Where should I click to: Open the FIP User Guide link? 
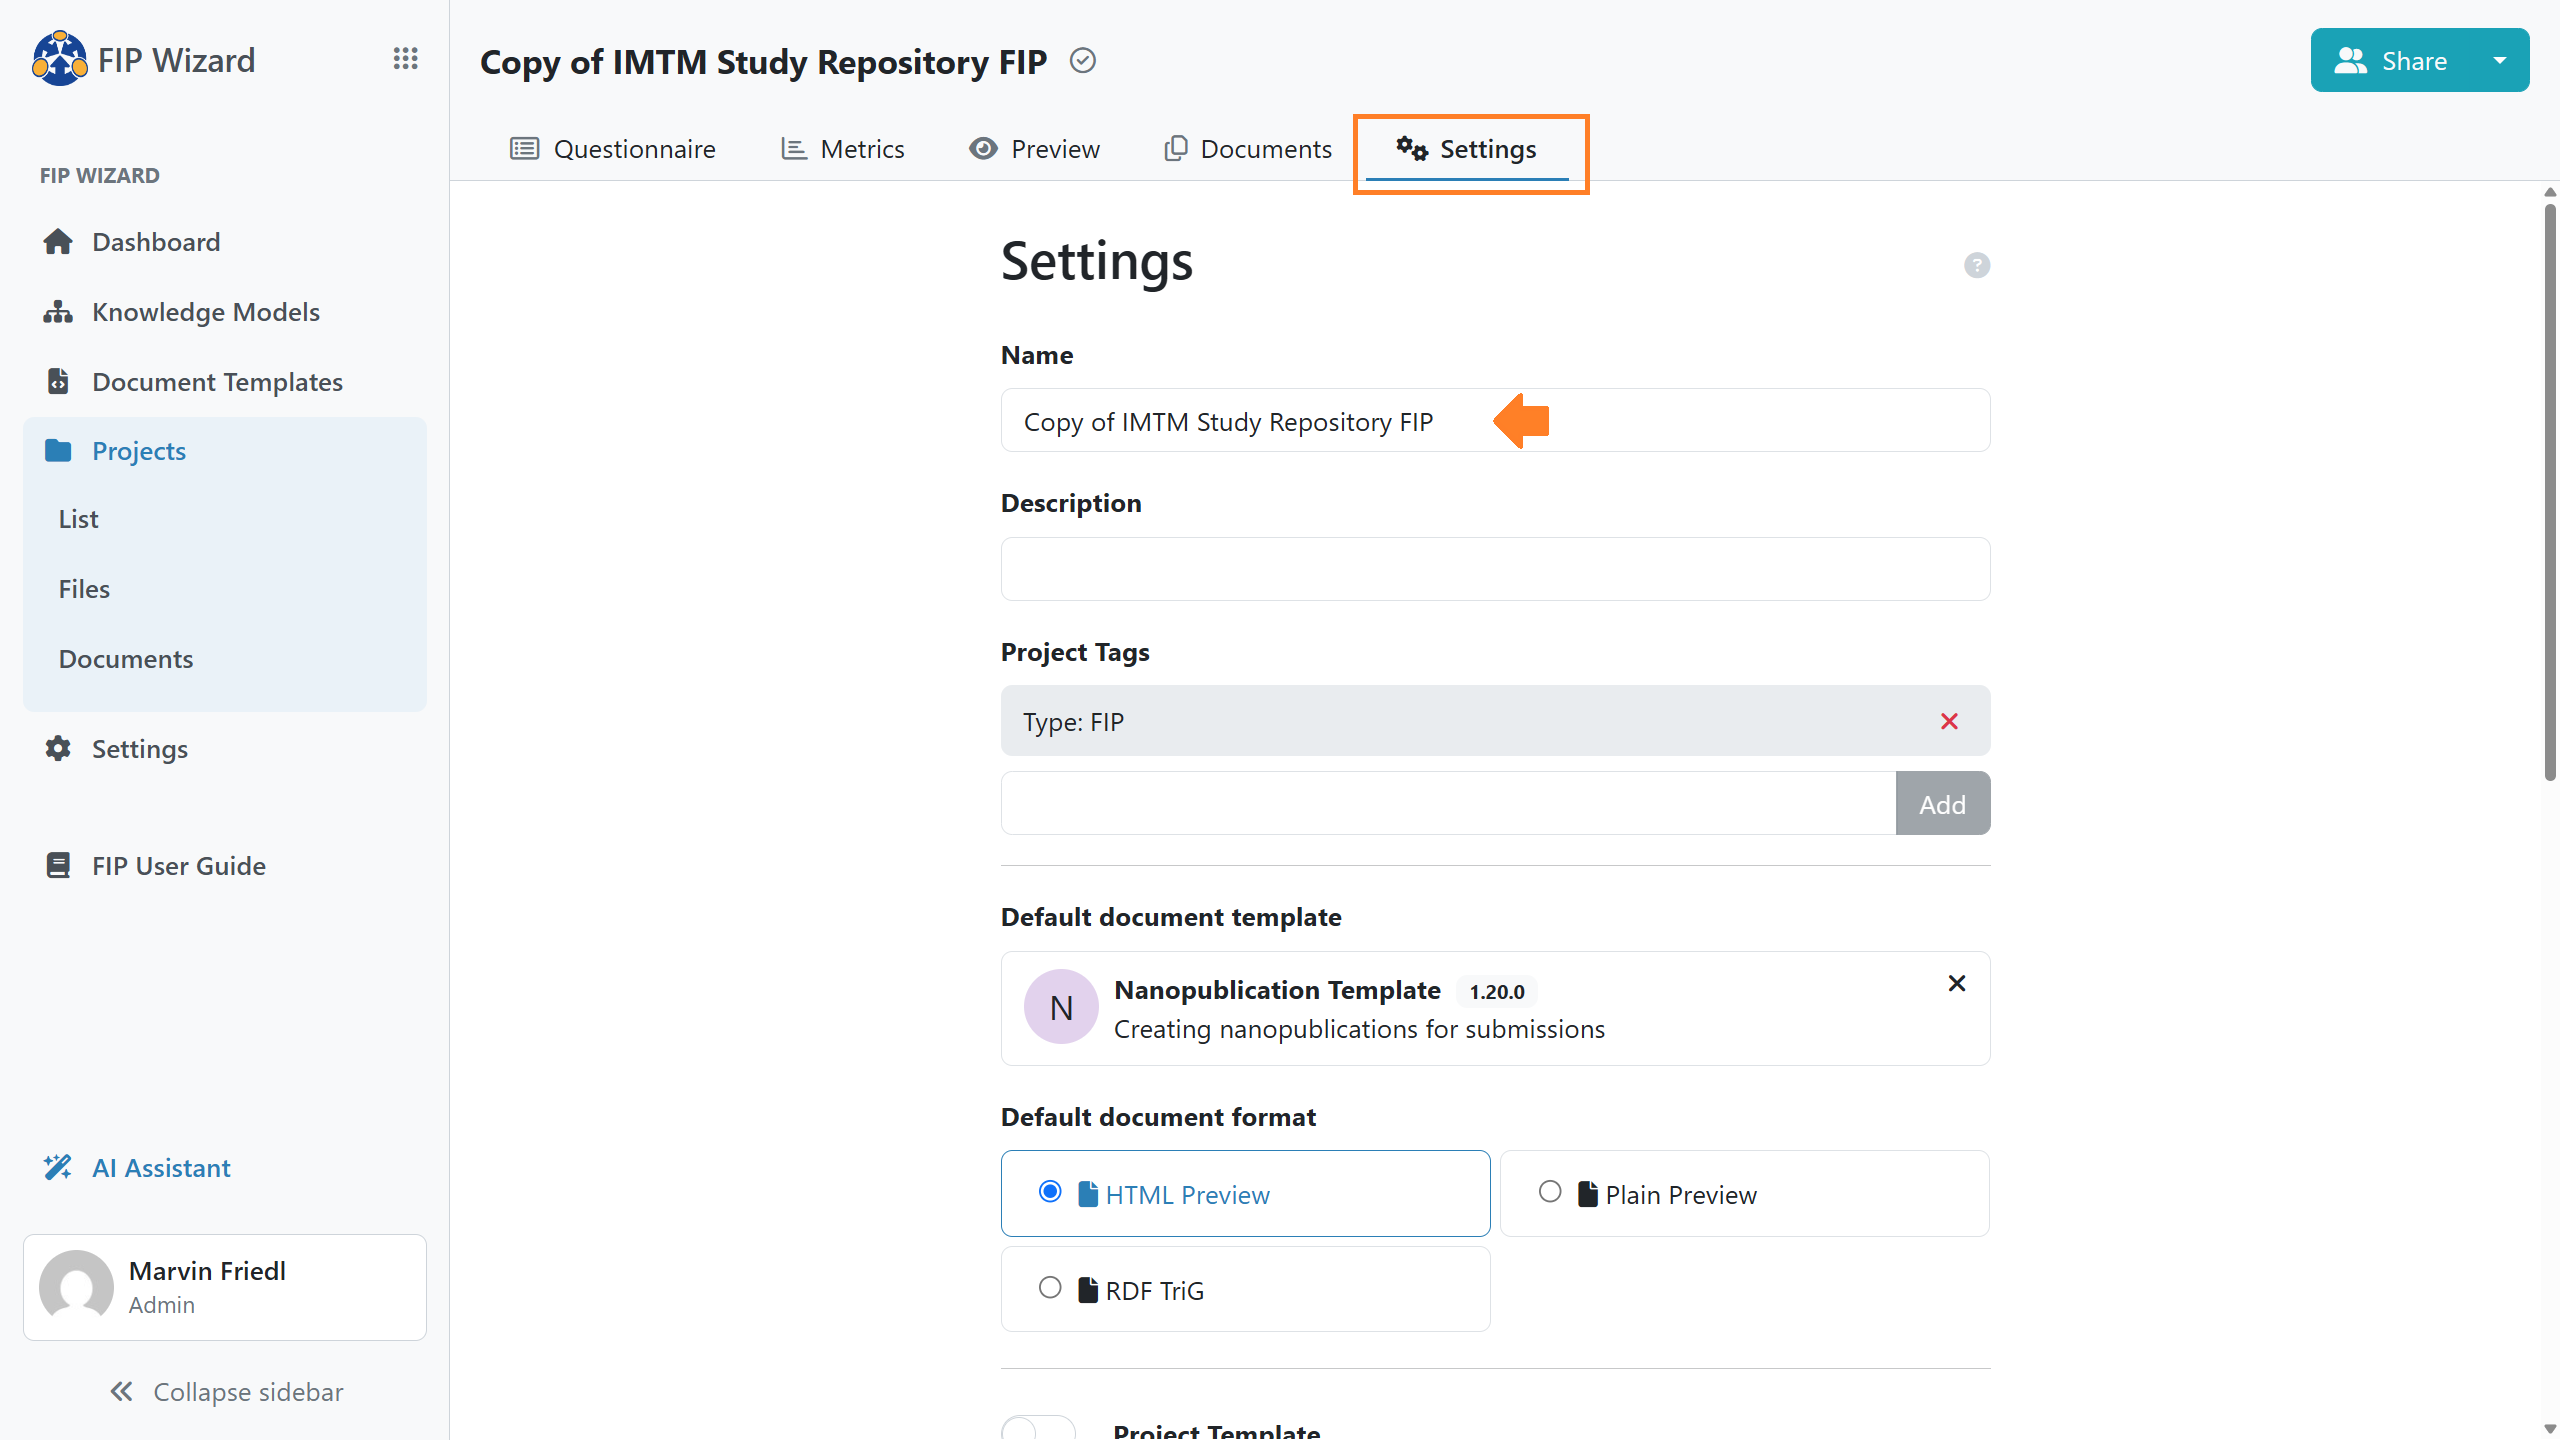point(225,866)
